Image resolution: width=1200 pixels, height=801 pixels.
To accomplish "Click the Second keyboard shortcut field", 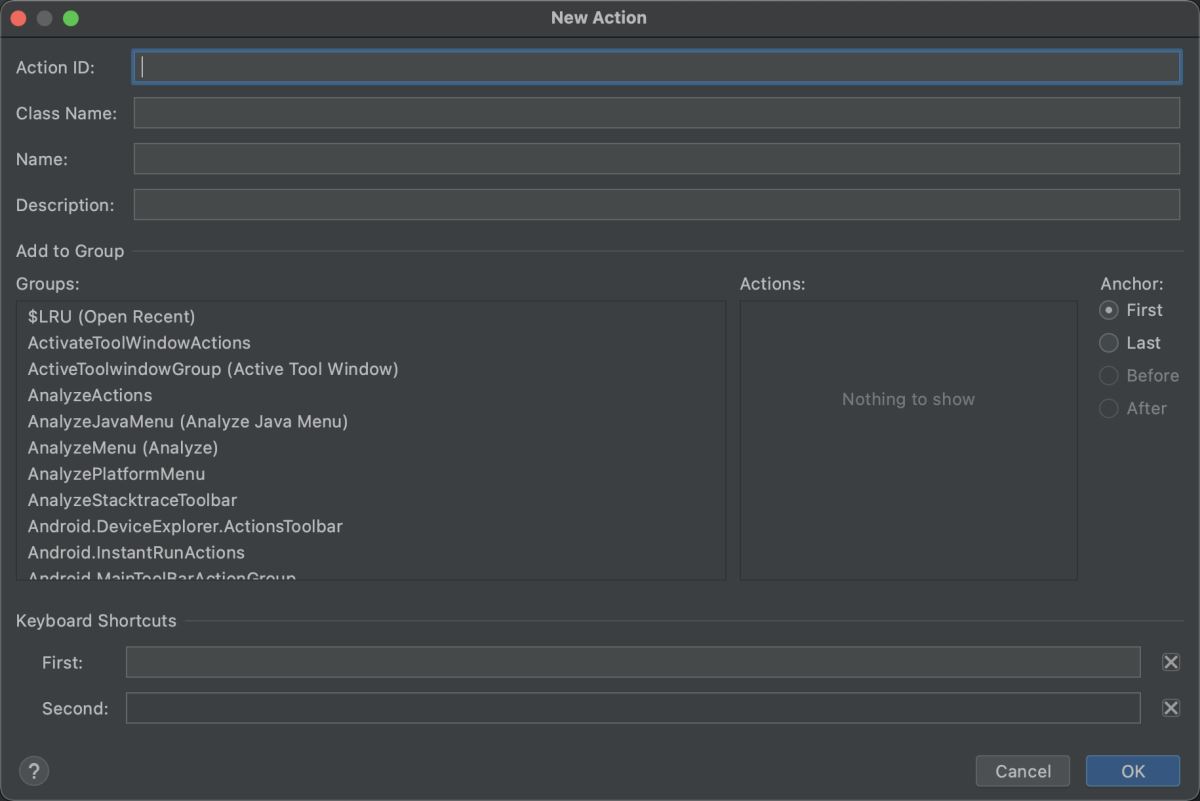I will [632, 708].
